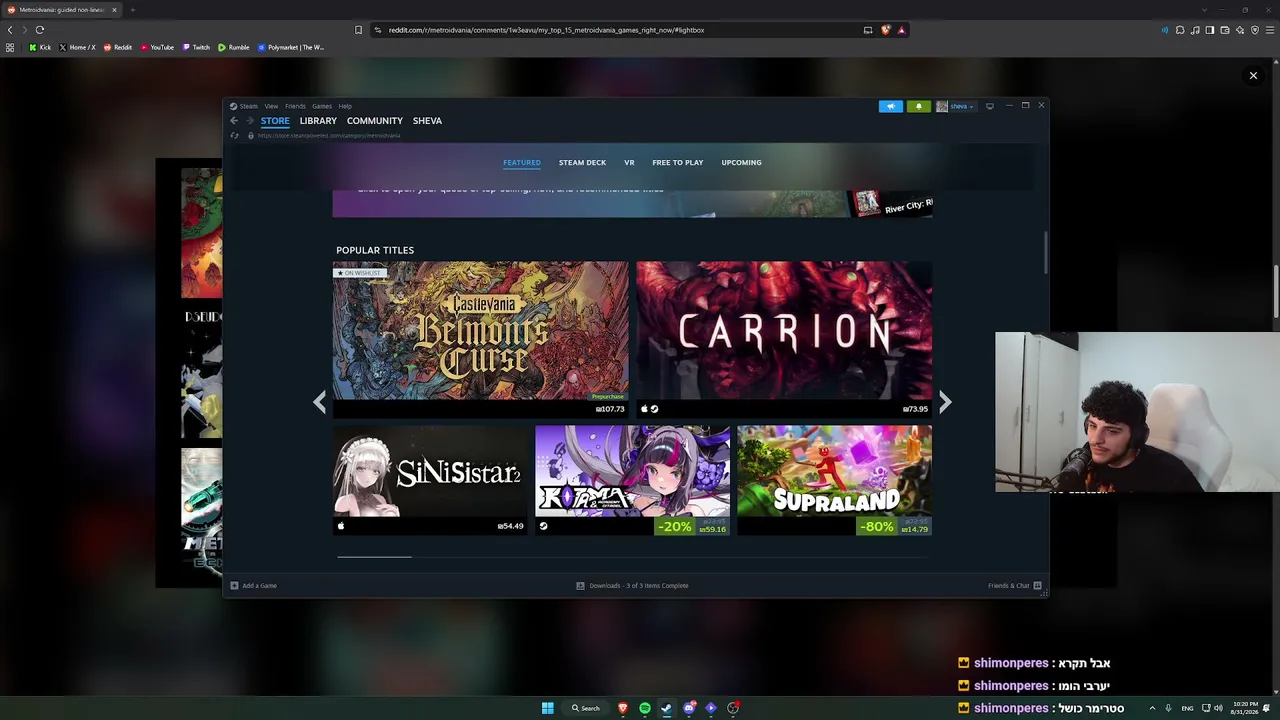Reload the Steam store page
The width and height of the screenshot is (1280, 720).
click(234, 136)
